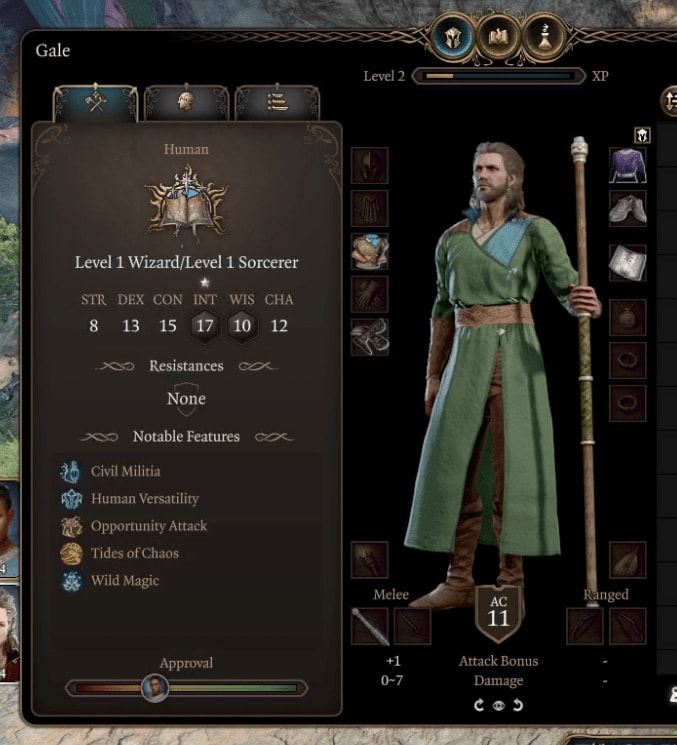The image size is (677, 745).
Task: Select the helmet equipment tab icon
Action: click(452, 37)
